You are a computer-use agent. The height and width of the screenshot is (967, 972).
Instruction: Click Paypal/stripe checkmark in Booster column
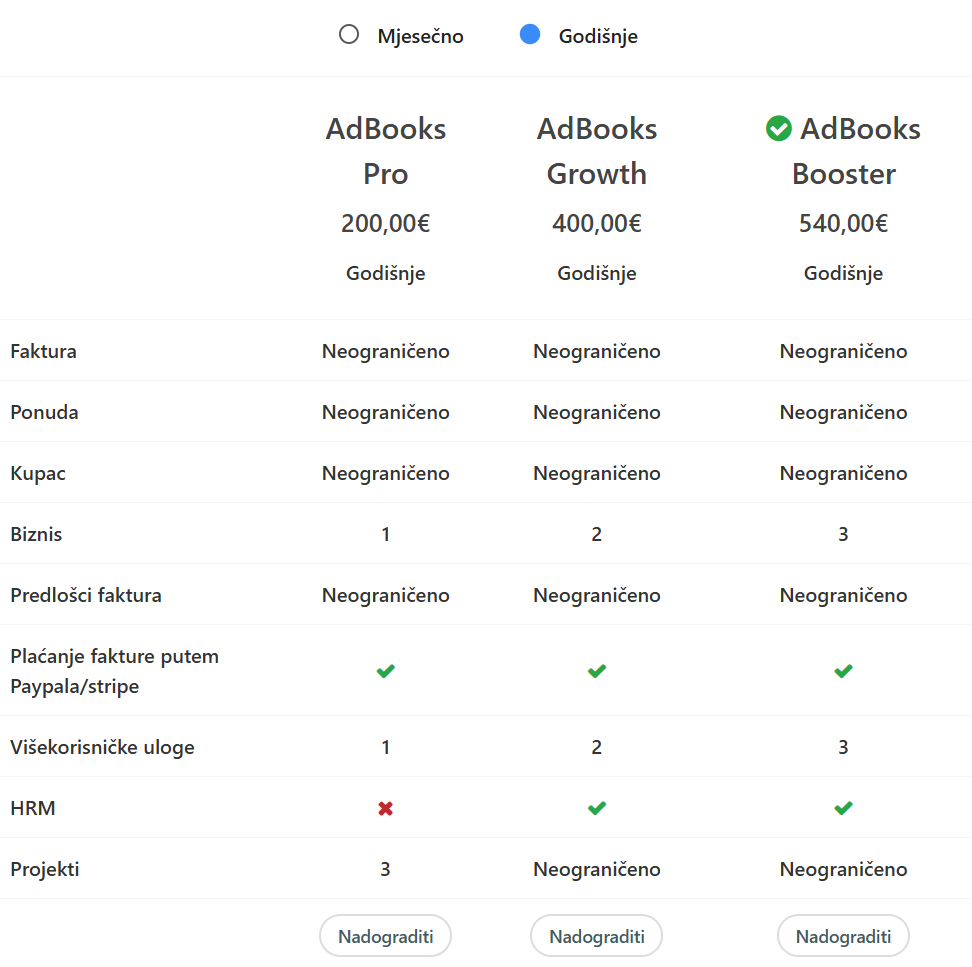843,671
